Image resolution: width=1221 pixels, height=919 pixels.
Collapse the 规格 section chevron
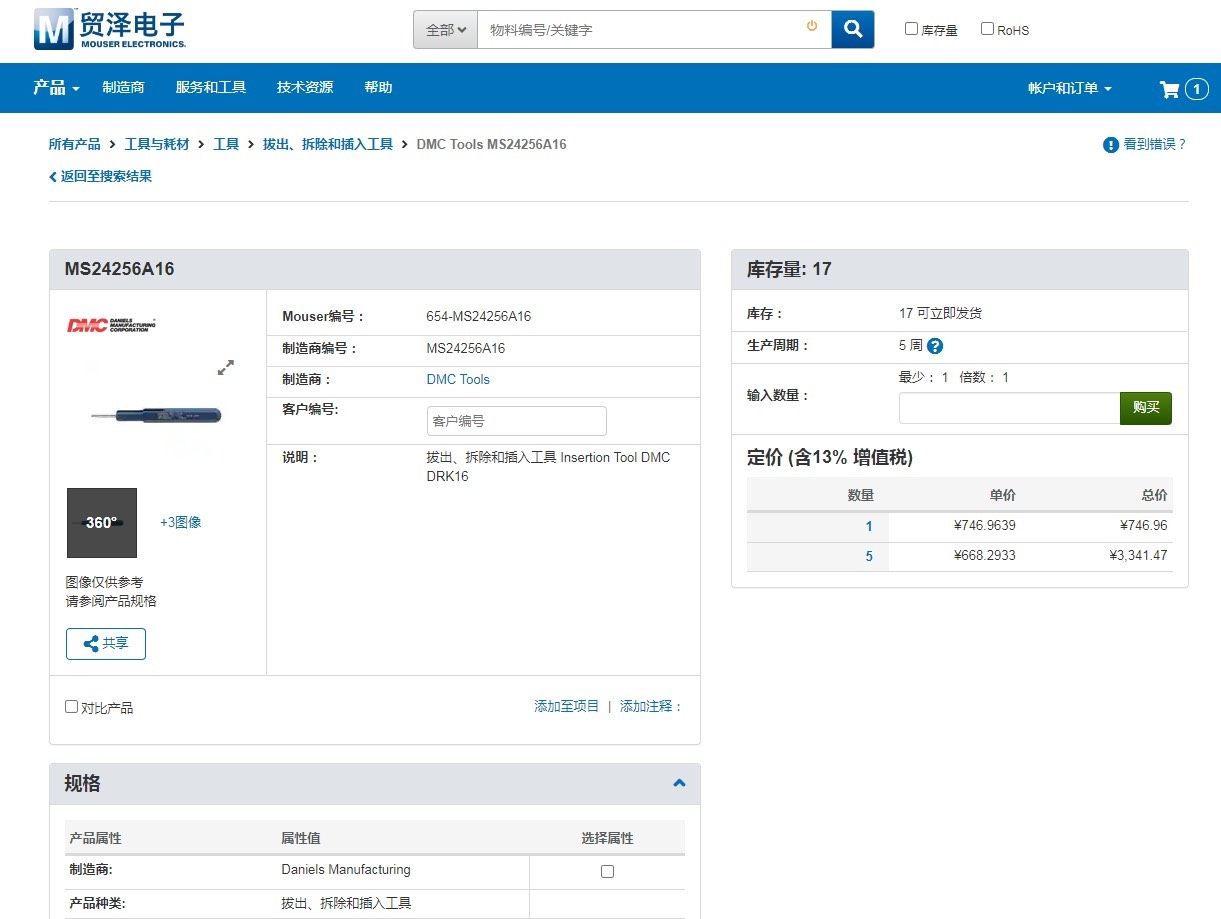679,783
